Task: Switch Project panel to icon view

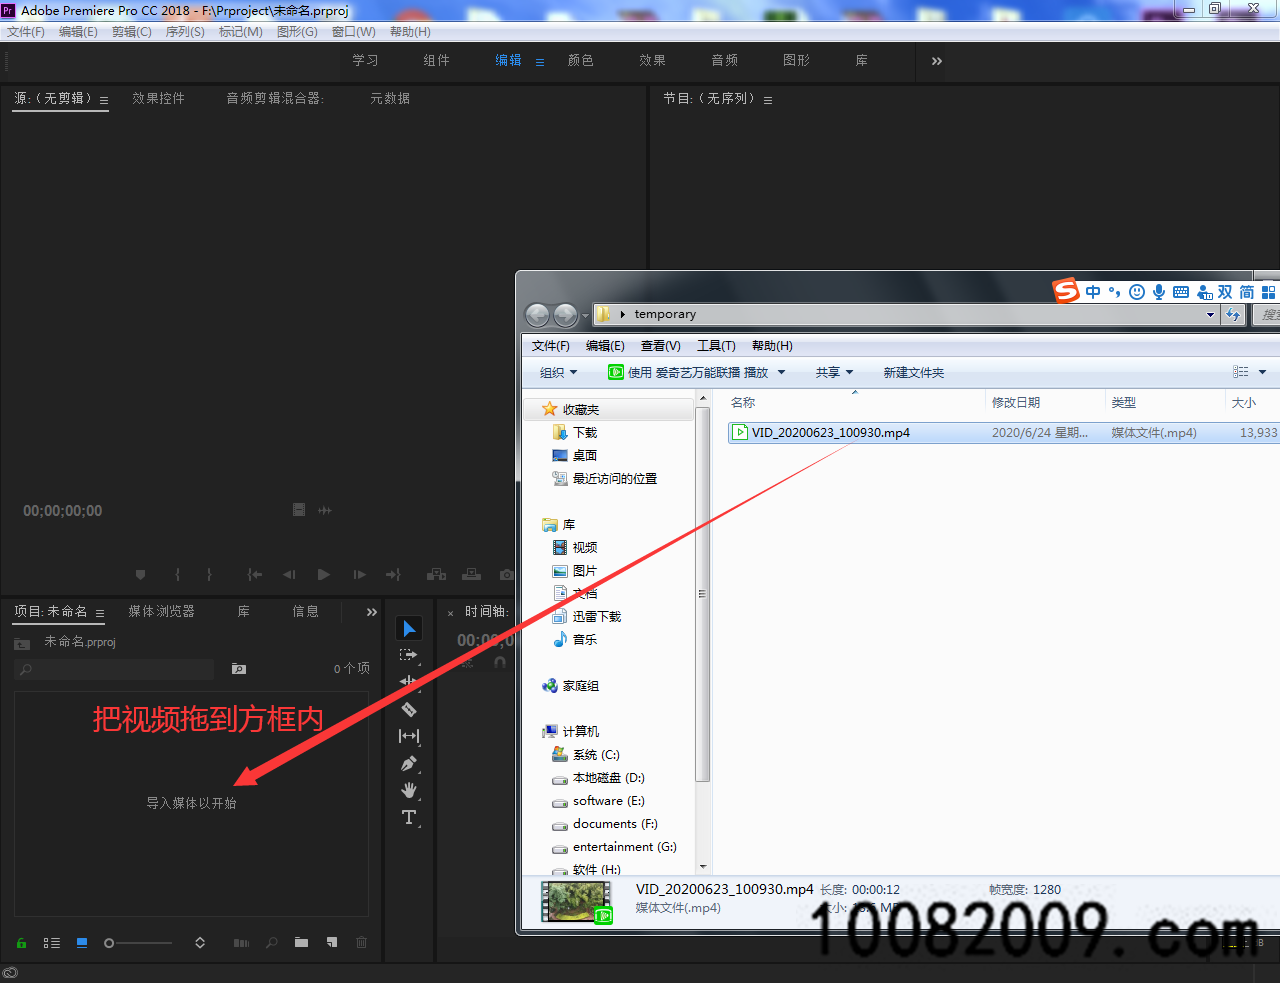Action: (82, 943)
